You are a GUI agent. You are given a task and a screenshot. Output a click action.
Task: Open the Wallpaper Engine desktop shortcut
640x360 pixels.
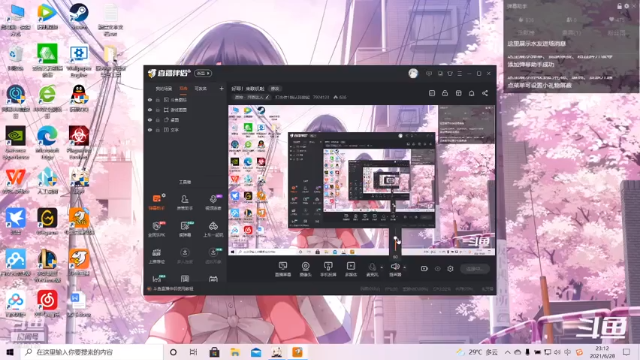point(79,61)
